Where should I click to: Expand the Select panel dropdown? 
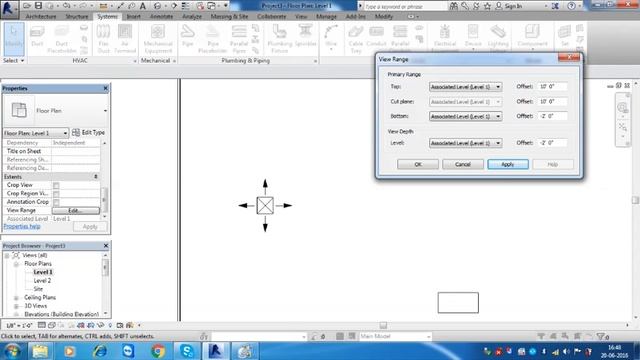[x=13, y=60]
